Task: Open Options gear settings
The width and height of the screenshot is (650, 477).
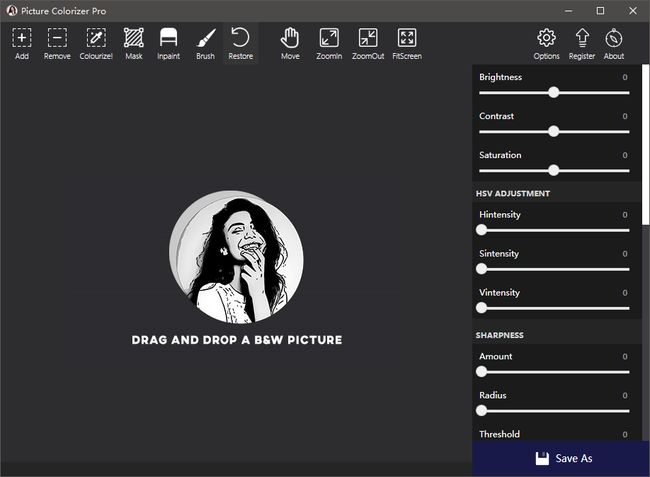Action: 546,44
